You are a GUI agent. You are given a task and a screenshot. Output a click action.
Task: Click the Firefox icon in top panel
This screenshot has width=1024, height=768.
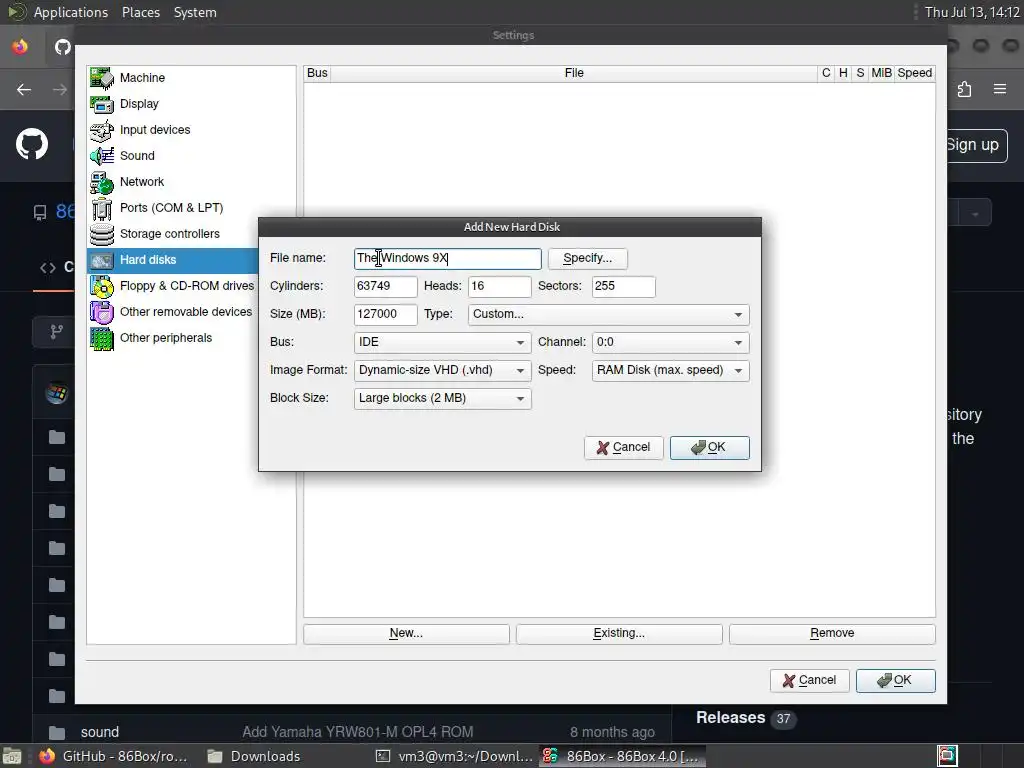(x=20, y=47)
